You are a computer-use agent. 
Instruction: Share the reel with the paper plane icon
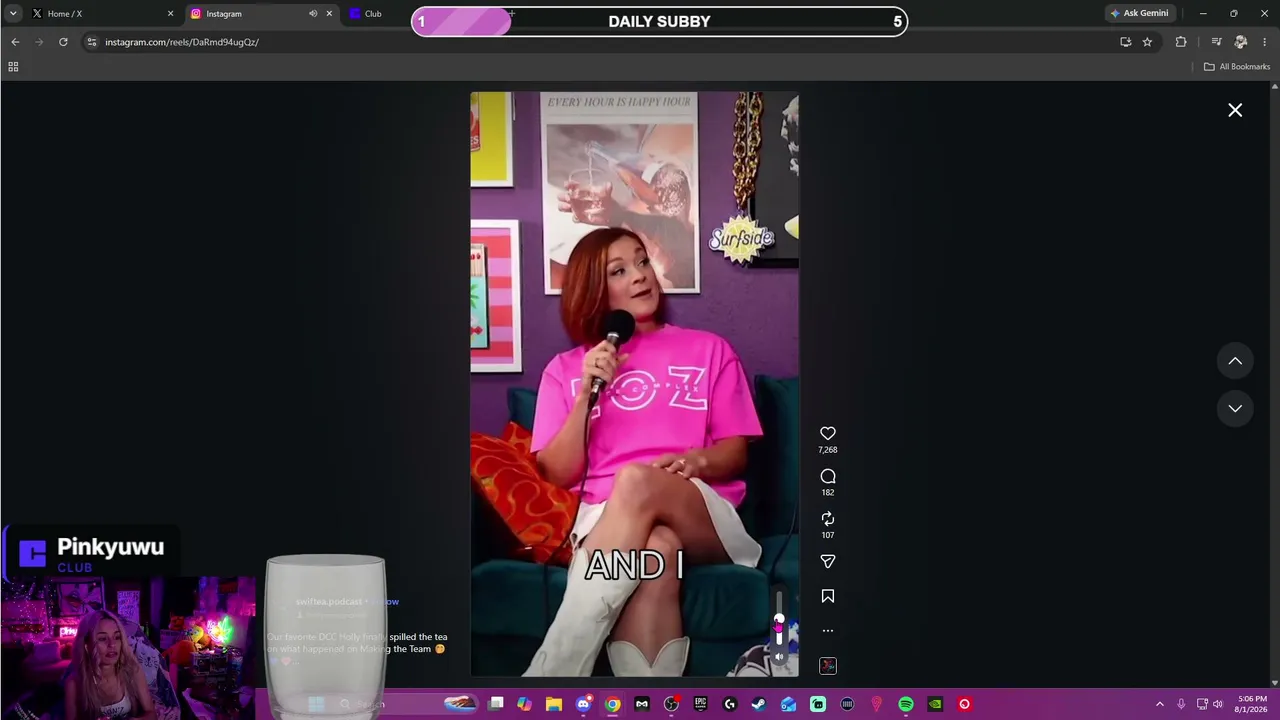coord(828,562)
